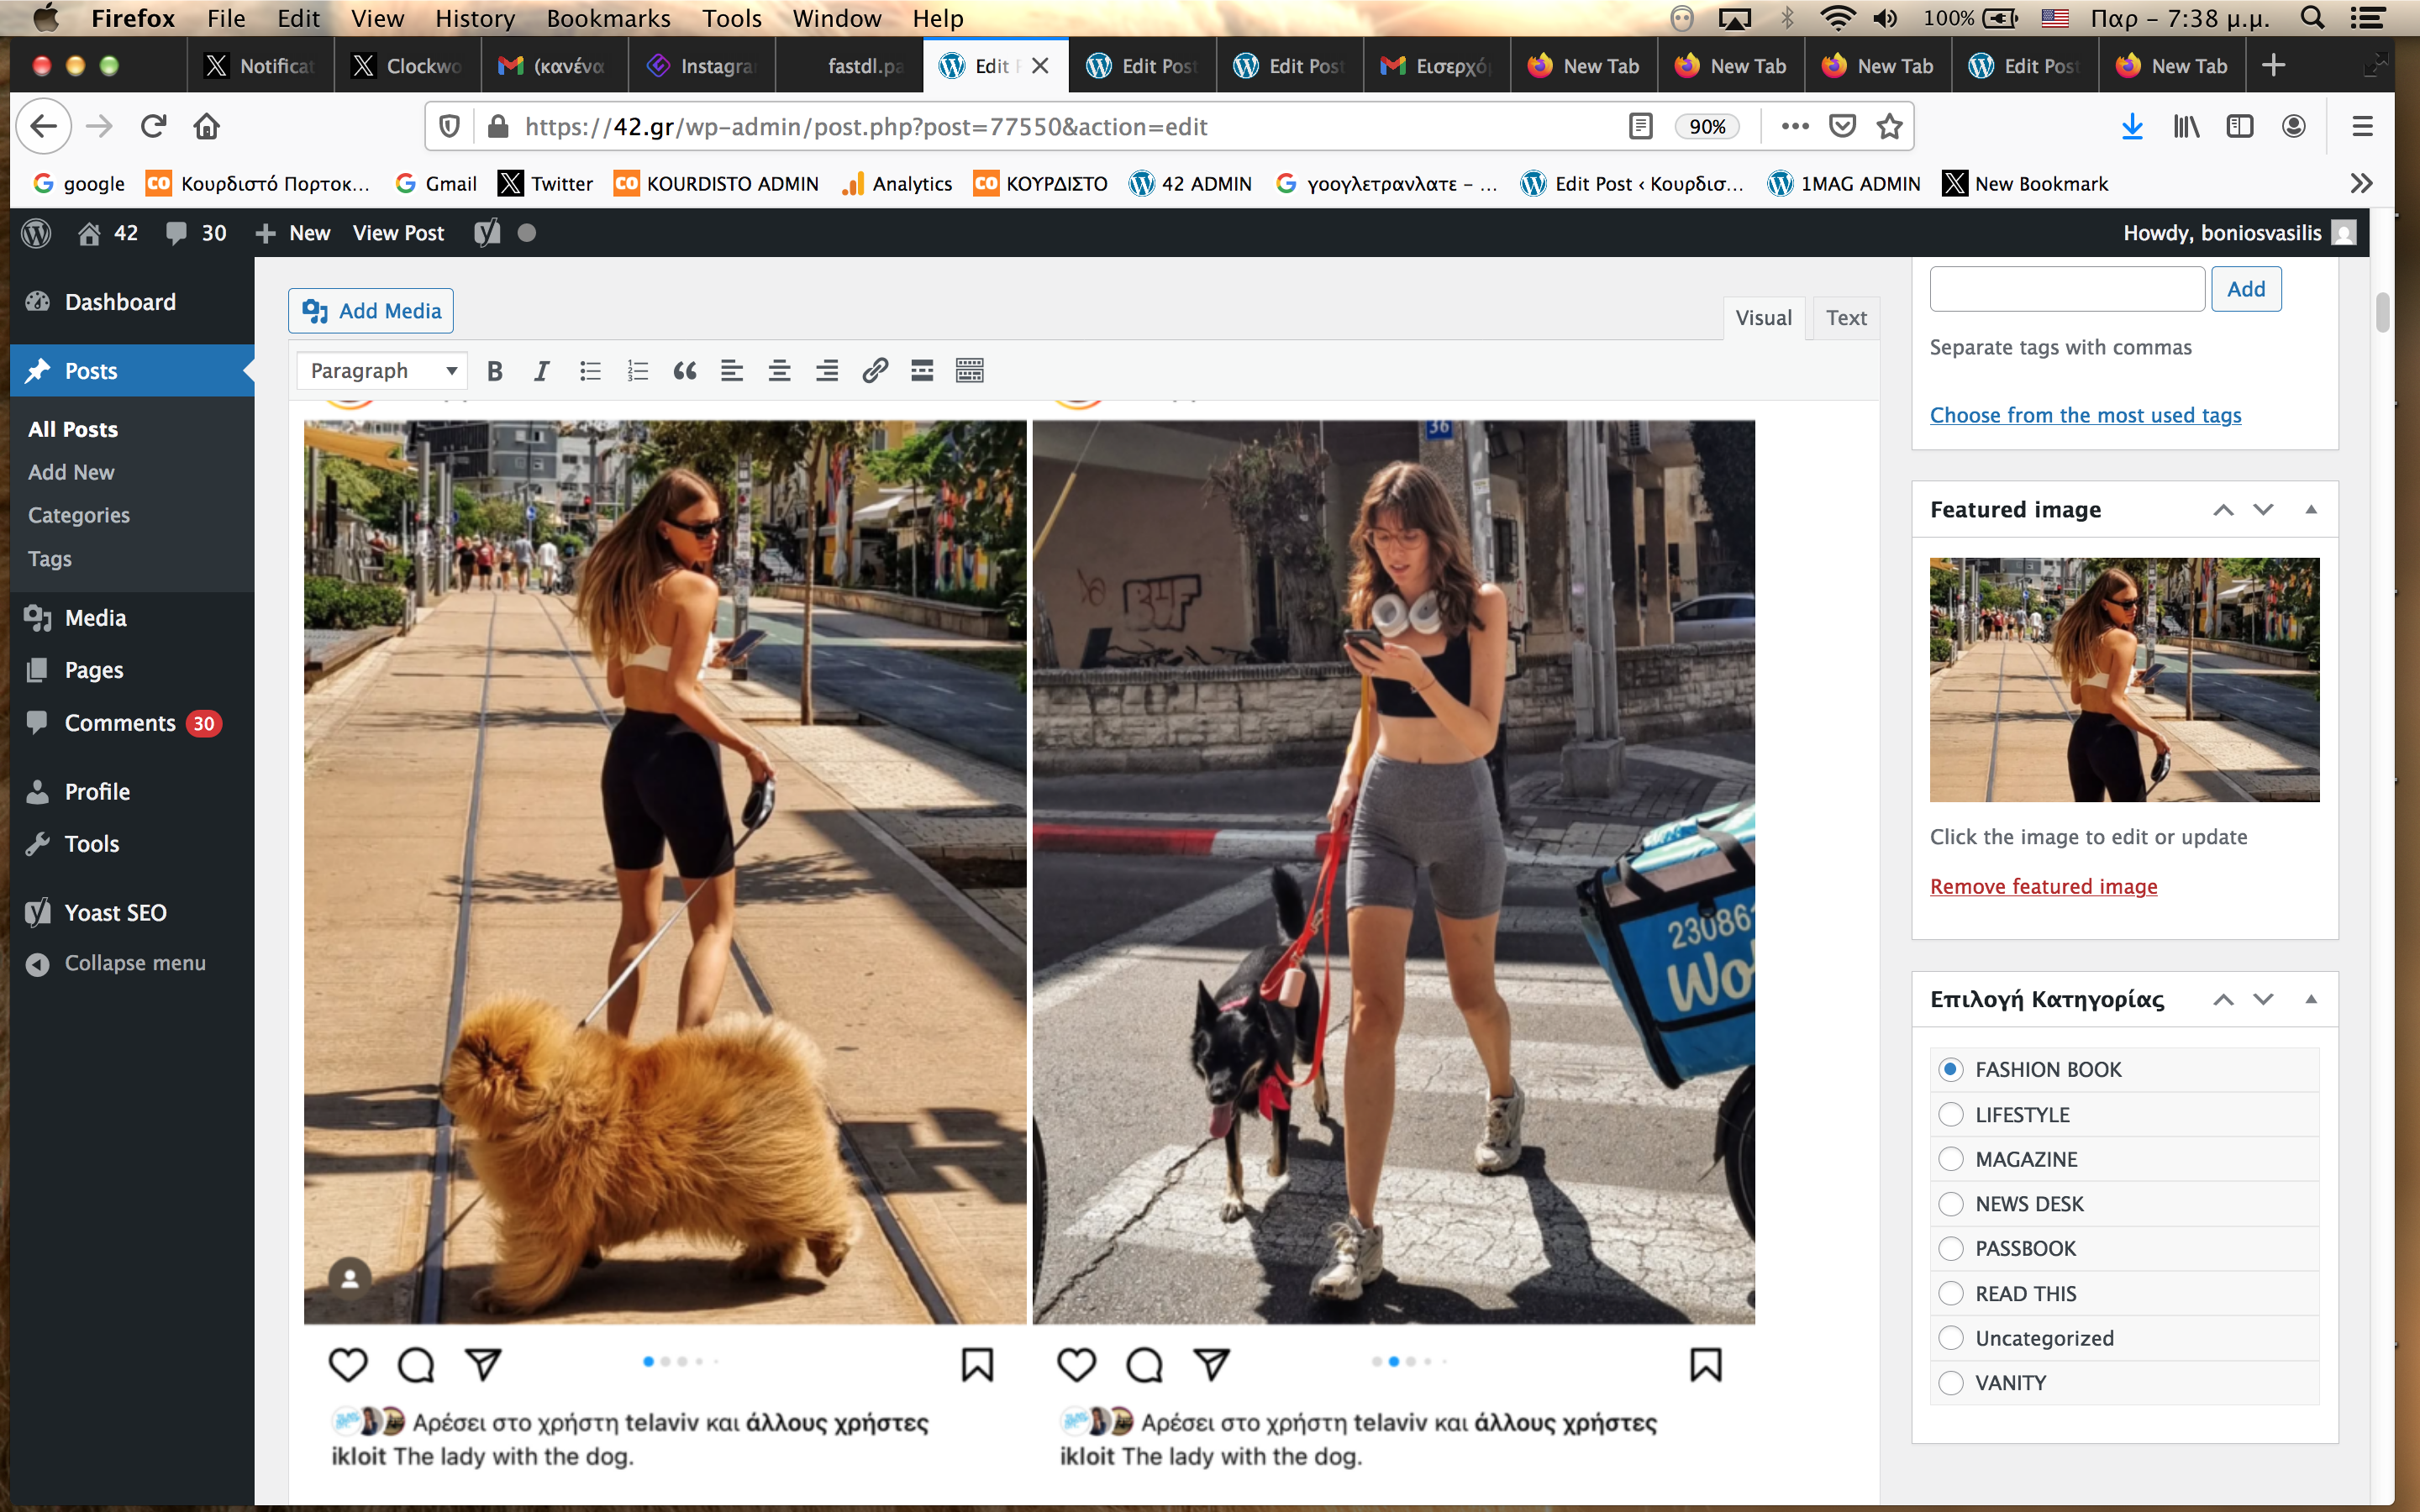This screenshot has width=2420, height=1512.
Task: Click Remove featured image link
Action: [x=2043, y=886]
